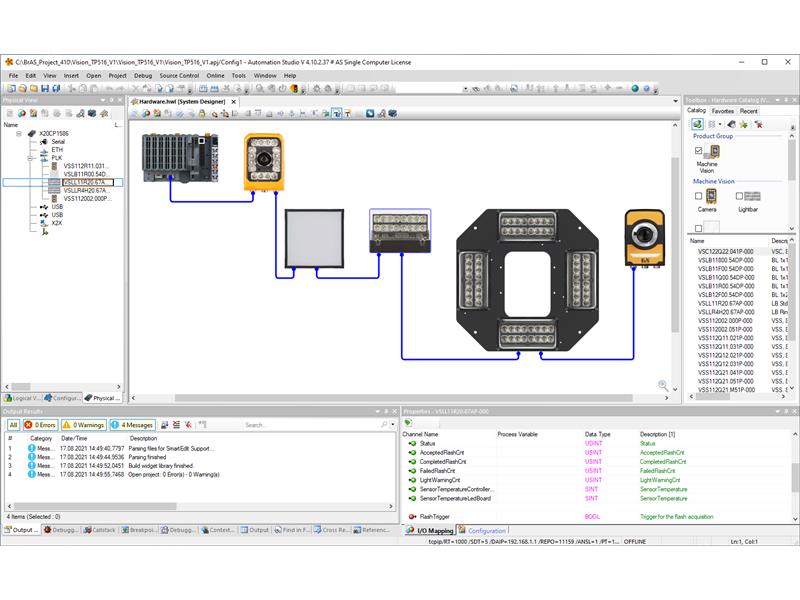The height and width of the screenshot is (600, 800).
Task: Open the Output search options dropdown
Action: coord(393,424)
